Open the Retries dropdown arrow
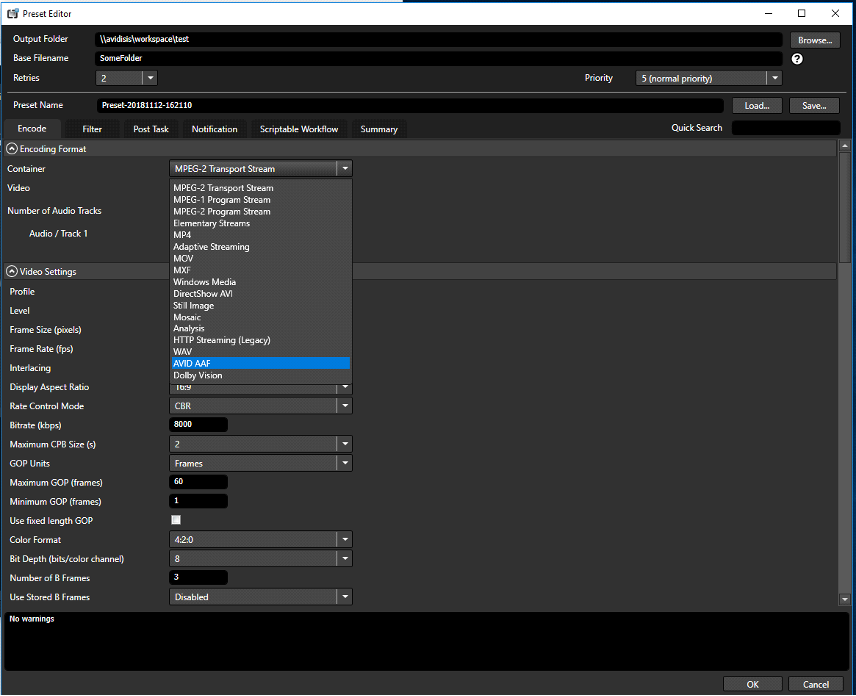856x696 pixels. 150,78
